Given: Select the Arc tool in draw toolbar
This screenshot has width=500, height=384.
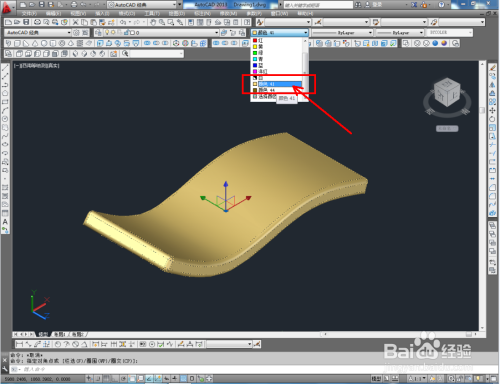Looking at the screenshot, I should [x=5, y=110].
